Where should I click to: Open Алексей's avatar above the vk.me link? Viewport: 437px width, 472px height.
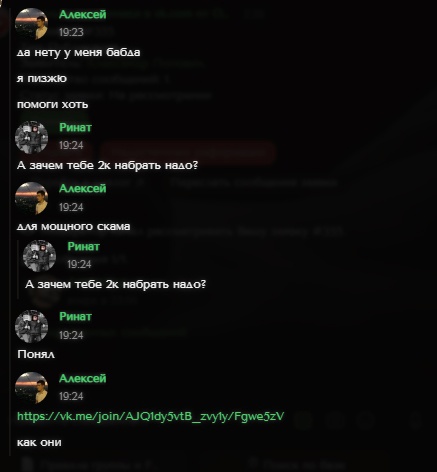coord(32,388)
